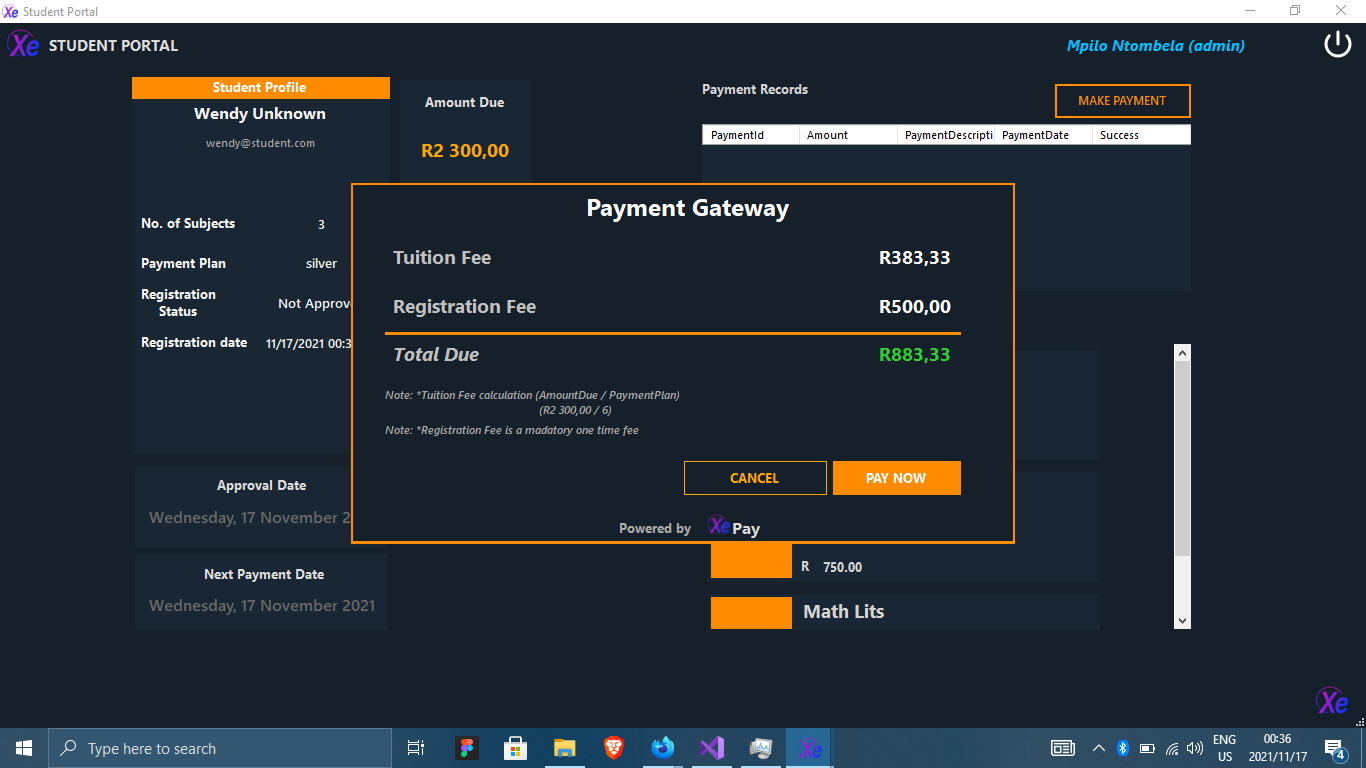Click the orange block beside Math Lits
This screenshot has height=768, width=1366.
click(x=751, y=612)
